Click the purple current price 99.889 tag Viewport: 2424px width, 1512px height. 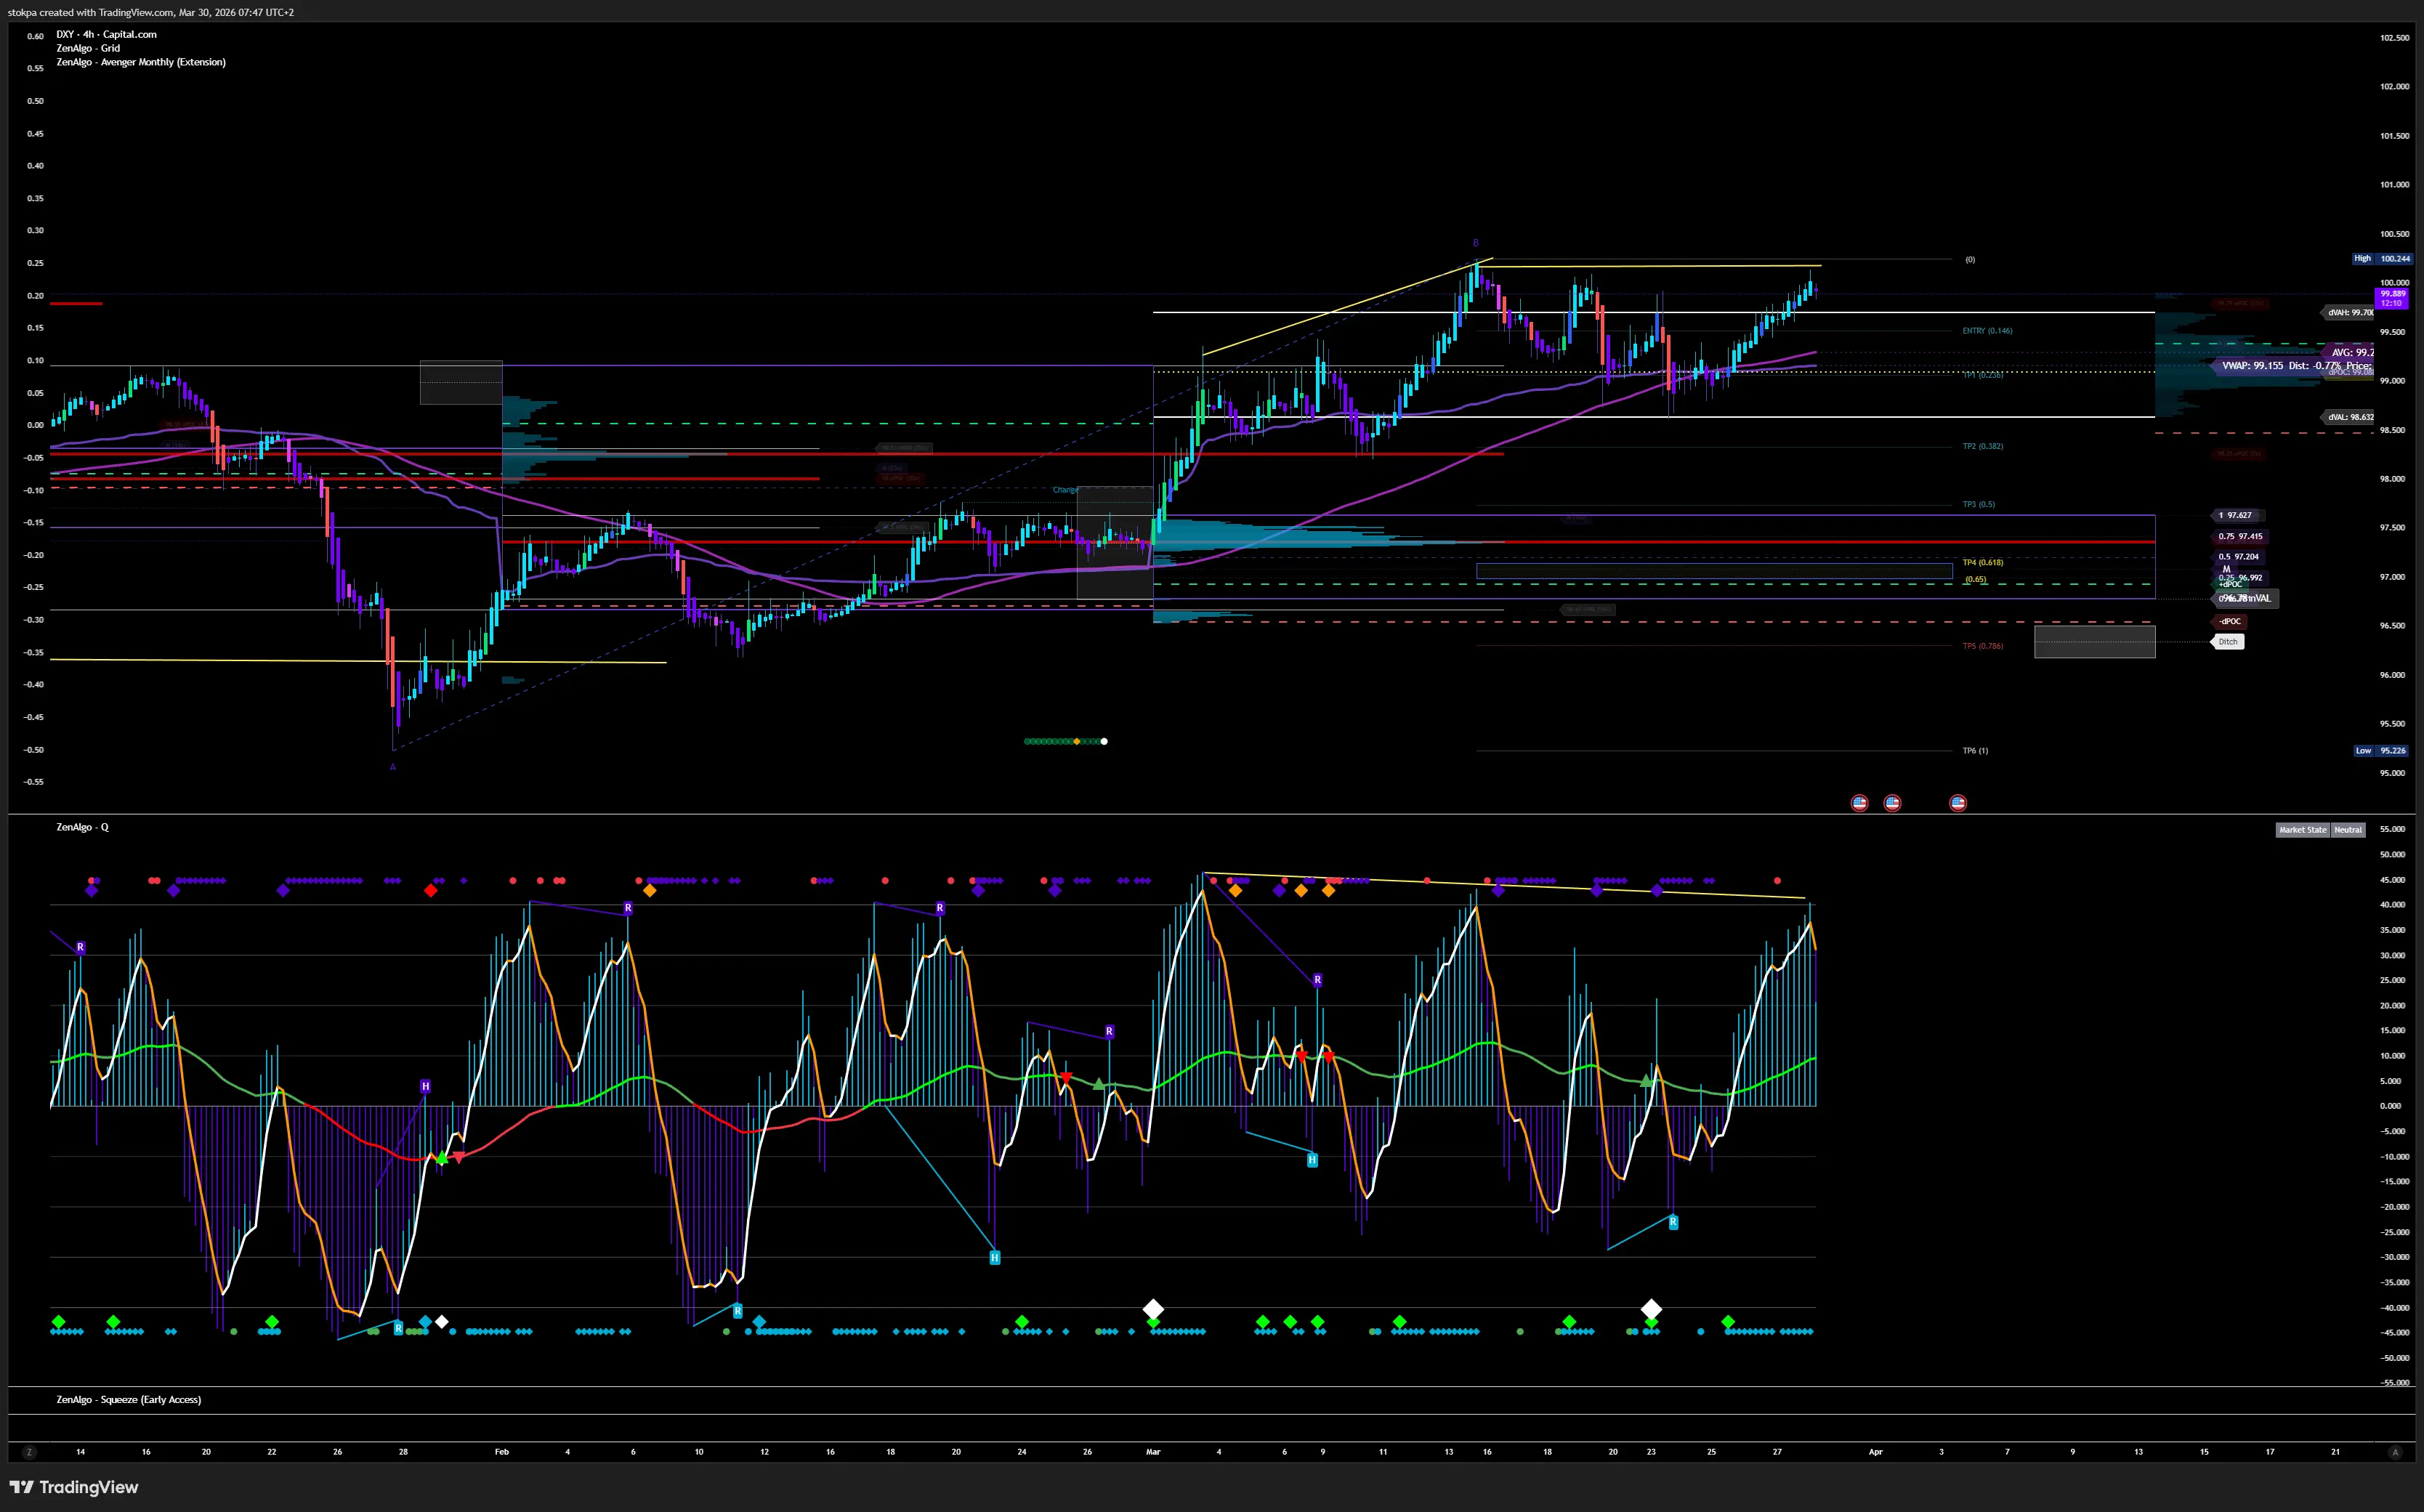(x=2391, y=298)
